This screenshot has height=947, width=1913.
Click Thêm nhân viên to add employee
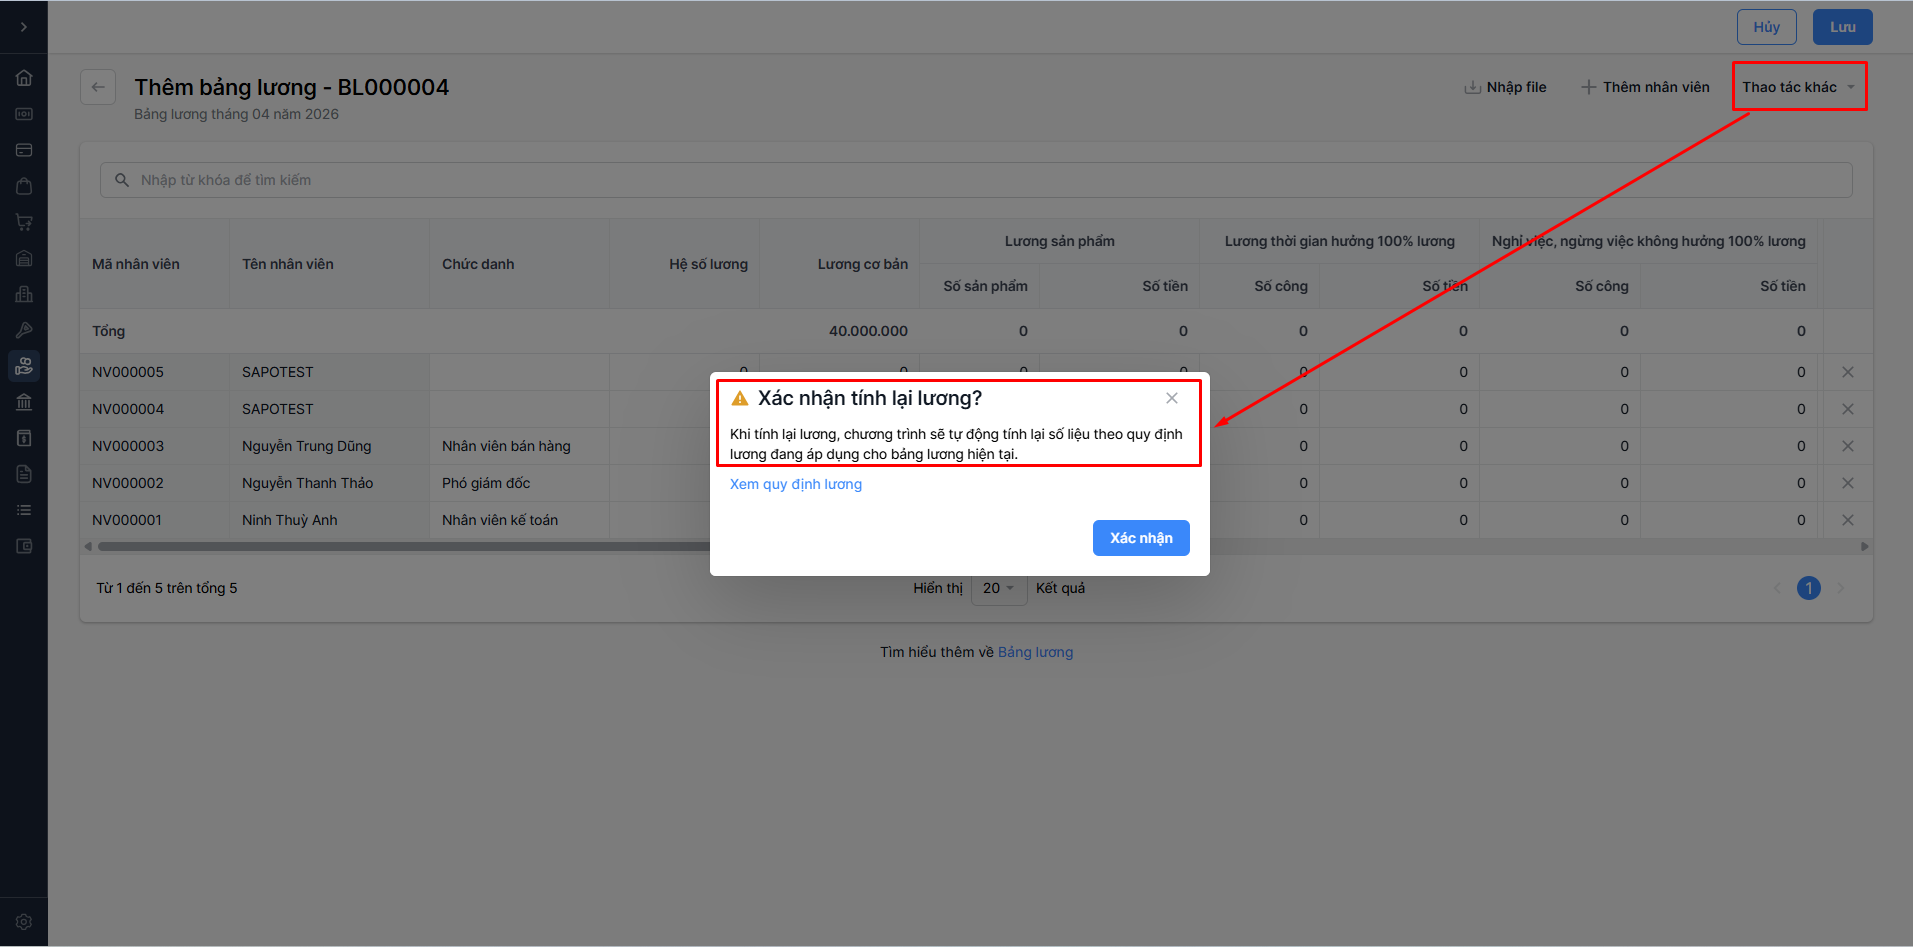(1645, 87)
